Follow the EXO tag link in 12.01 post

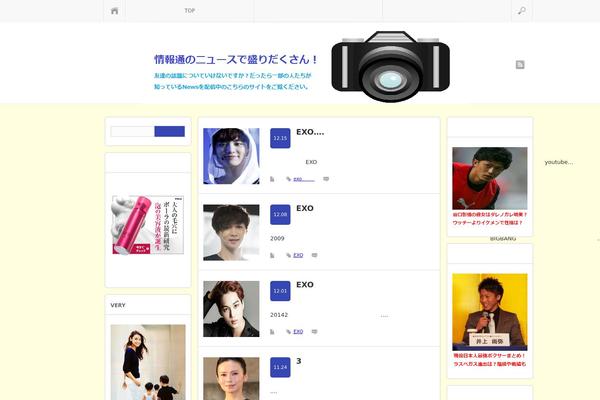(x=298, y=332)
